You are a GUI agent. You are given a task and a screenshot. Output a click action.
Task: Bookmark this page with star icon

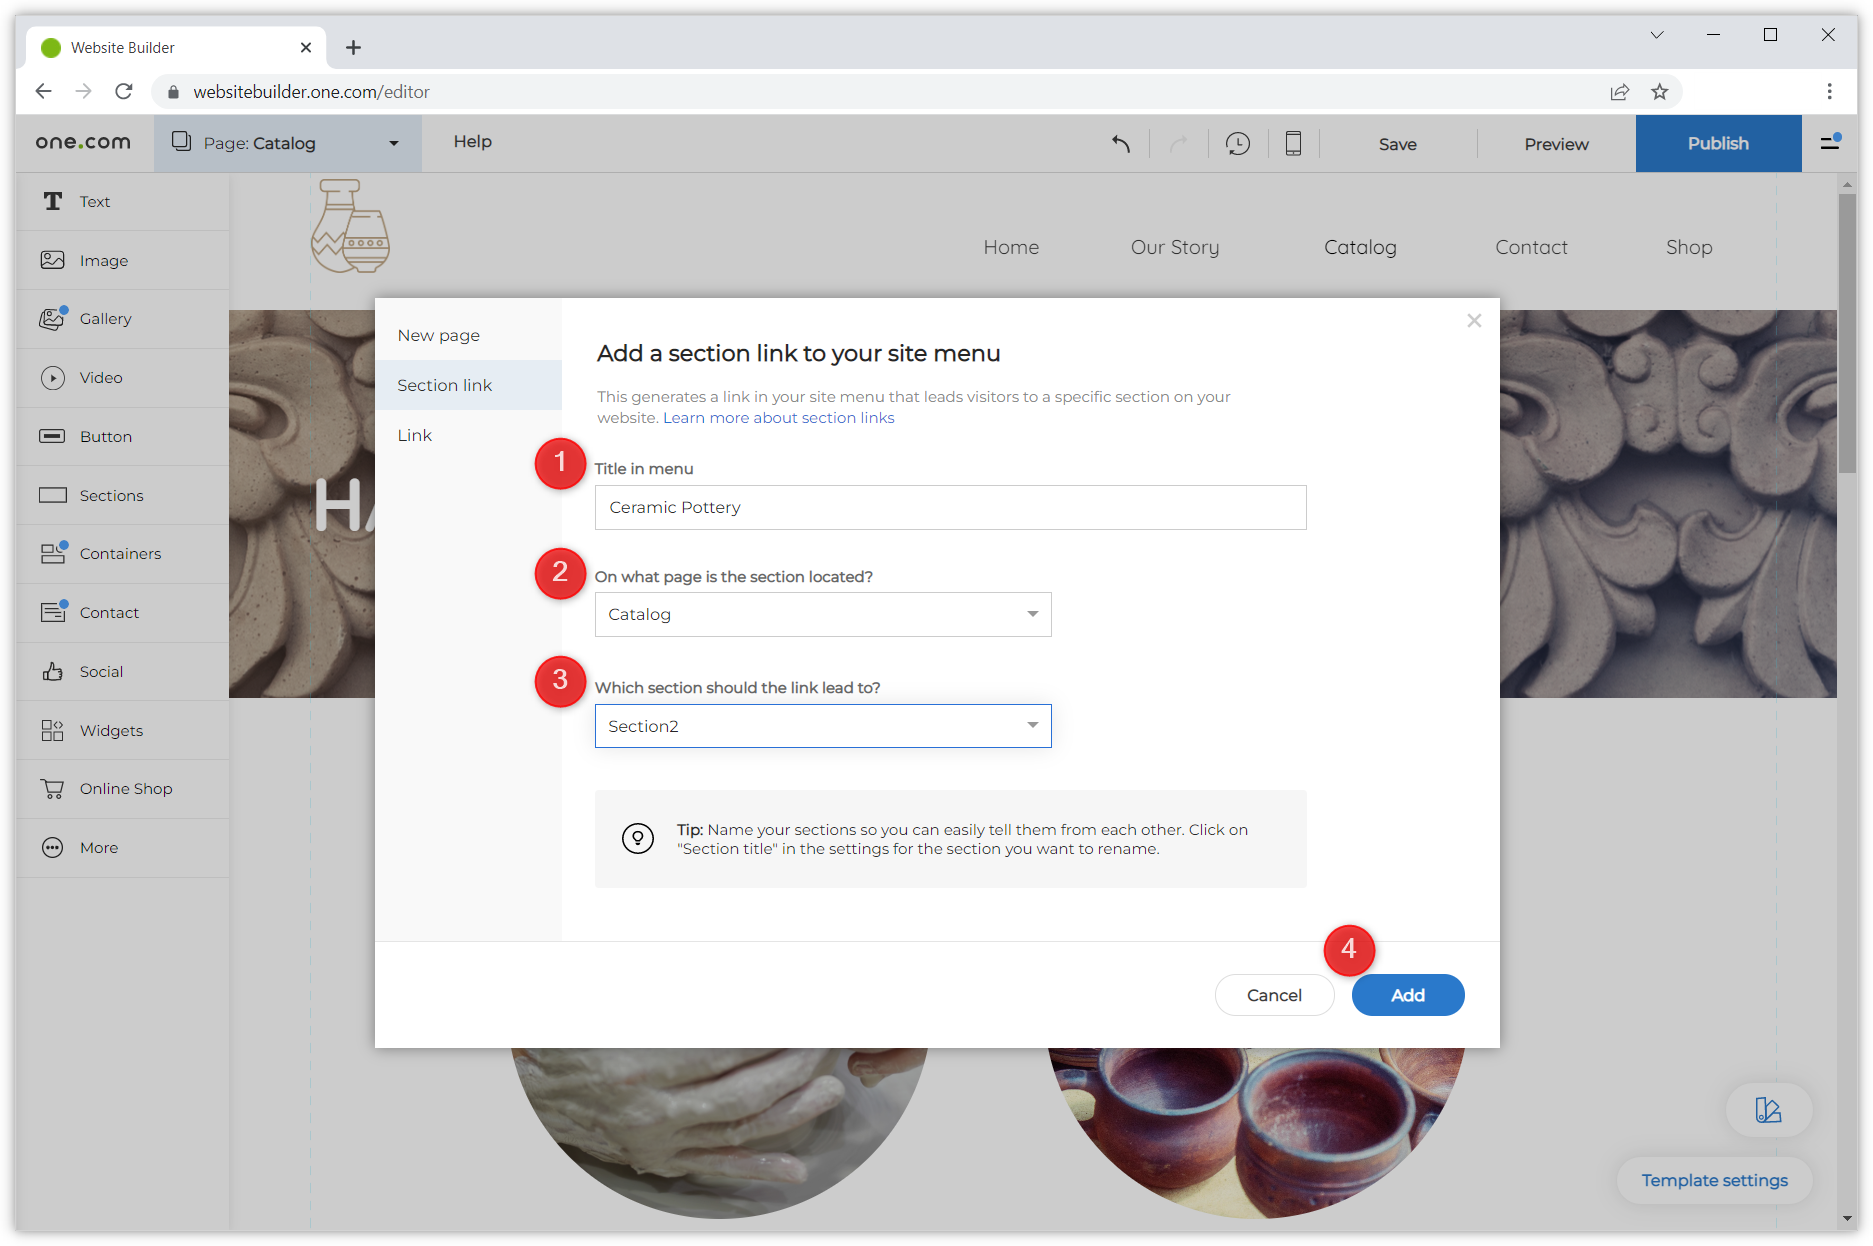pyautogui.click(x=1660, y=92)
